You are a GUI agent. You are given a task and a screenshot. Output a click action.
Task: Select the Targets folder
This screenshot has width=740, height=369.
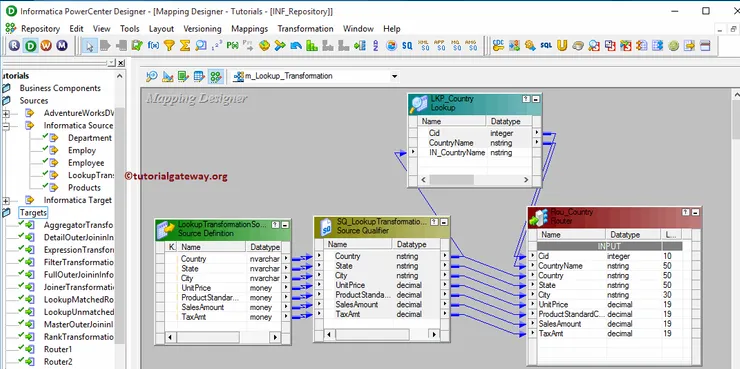(33, 213)
